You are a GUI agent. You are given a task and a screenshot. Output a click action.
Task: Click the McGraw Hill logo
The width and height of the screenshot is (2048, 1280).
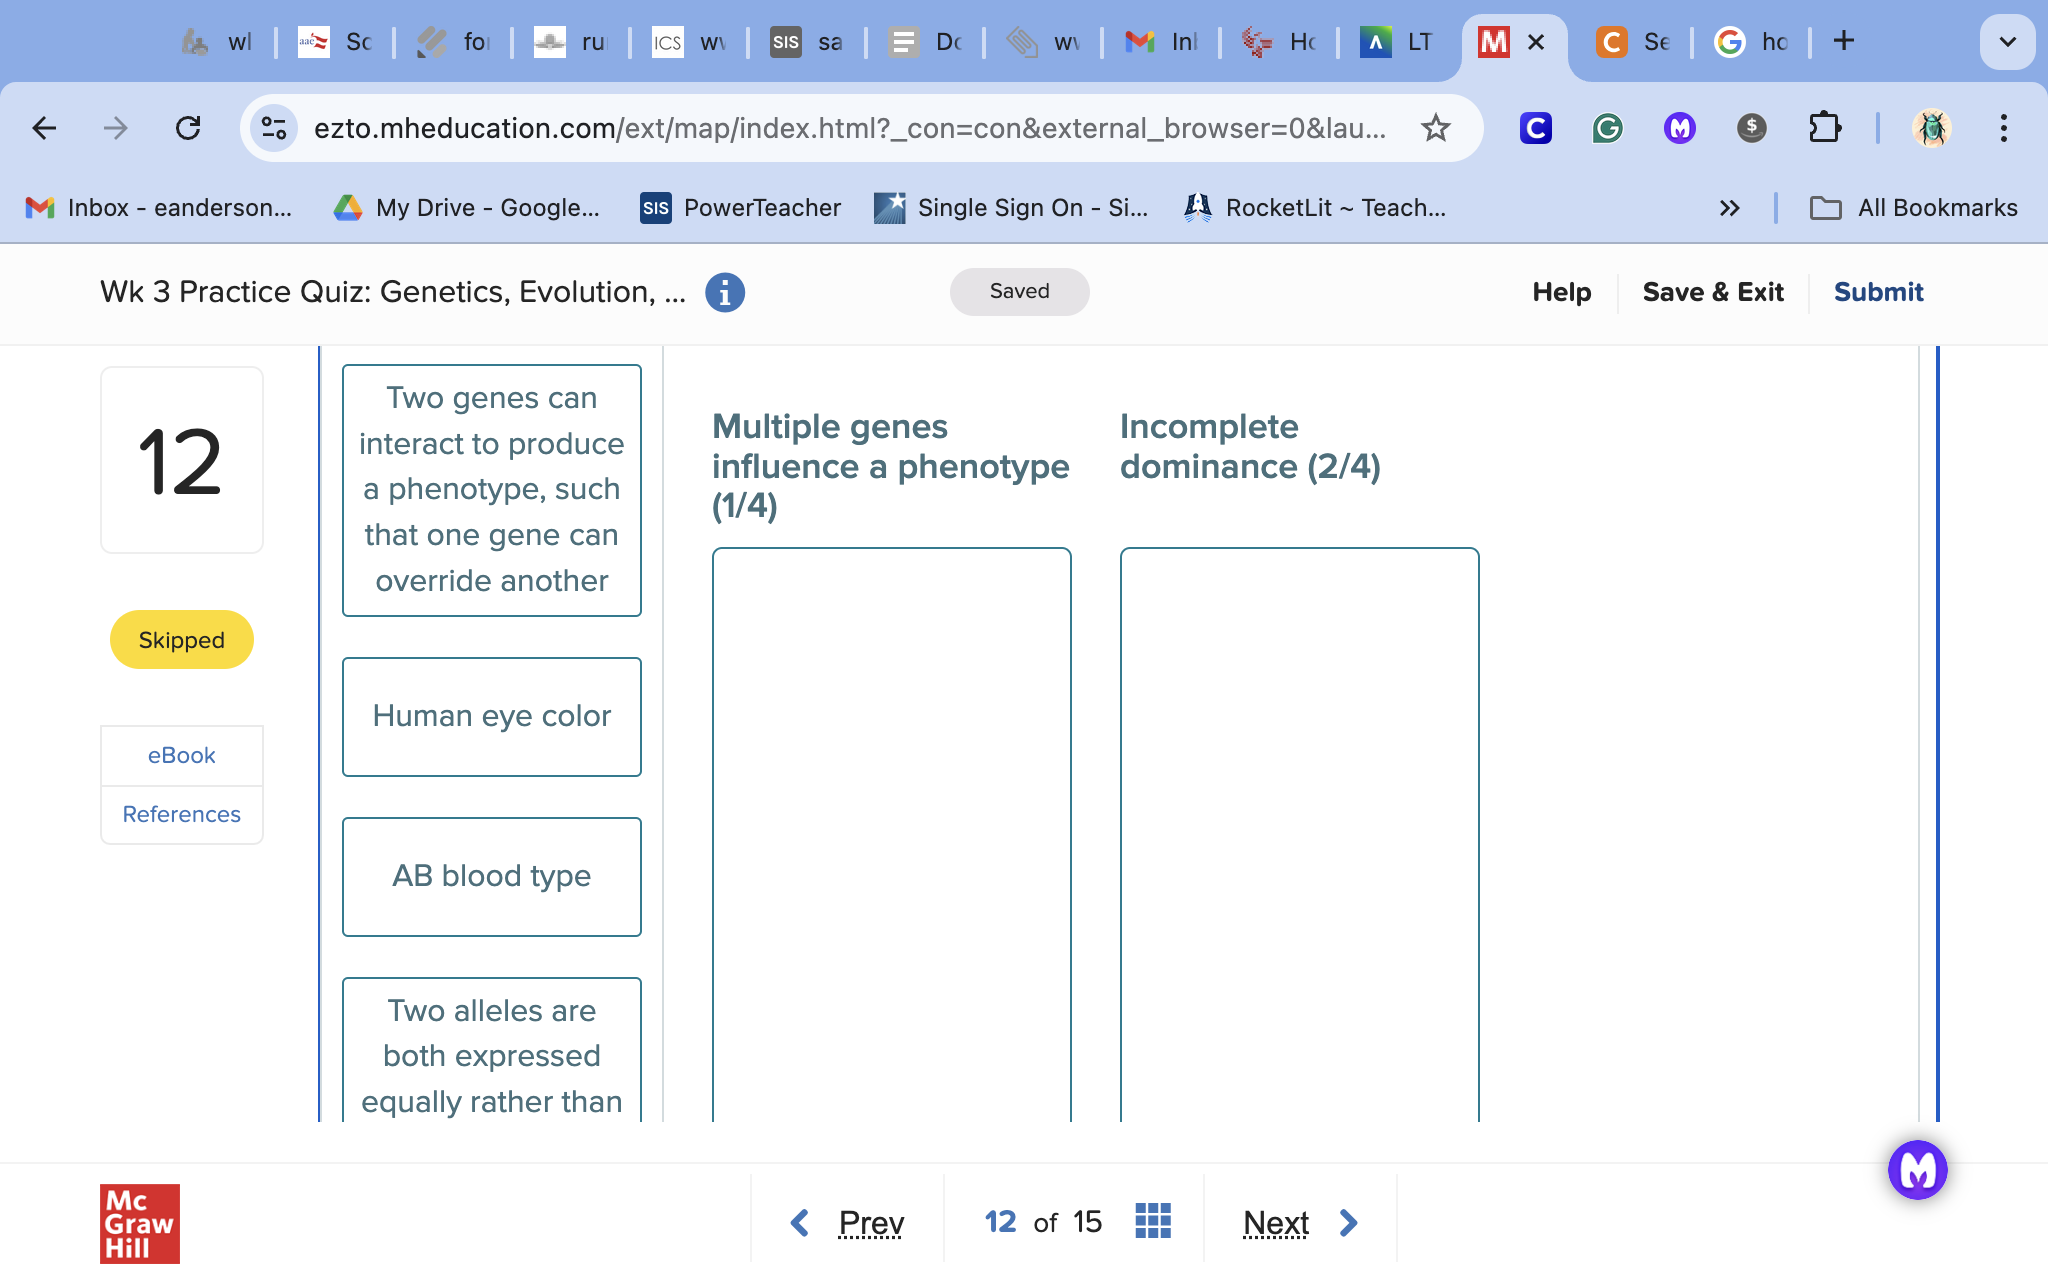pos(140,1223)
